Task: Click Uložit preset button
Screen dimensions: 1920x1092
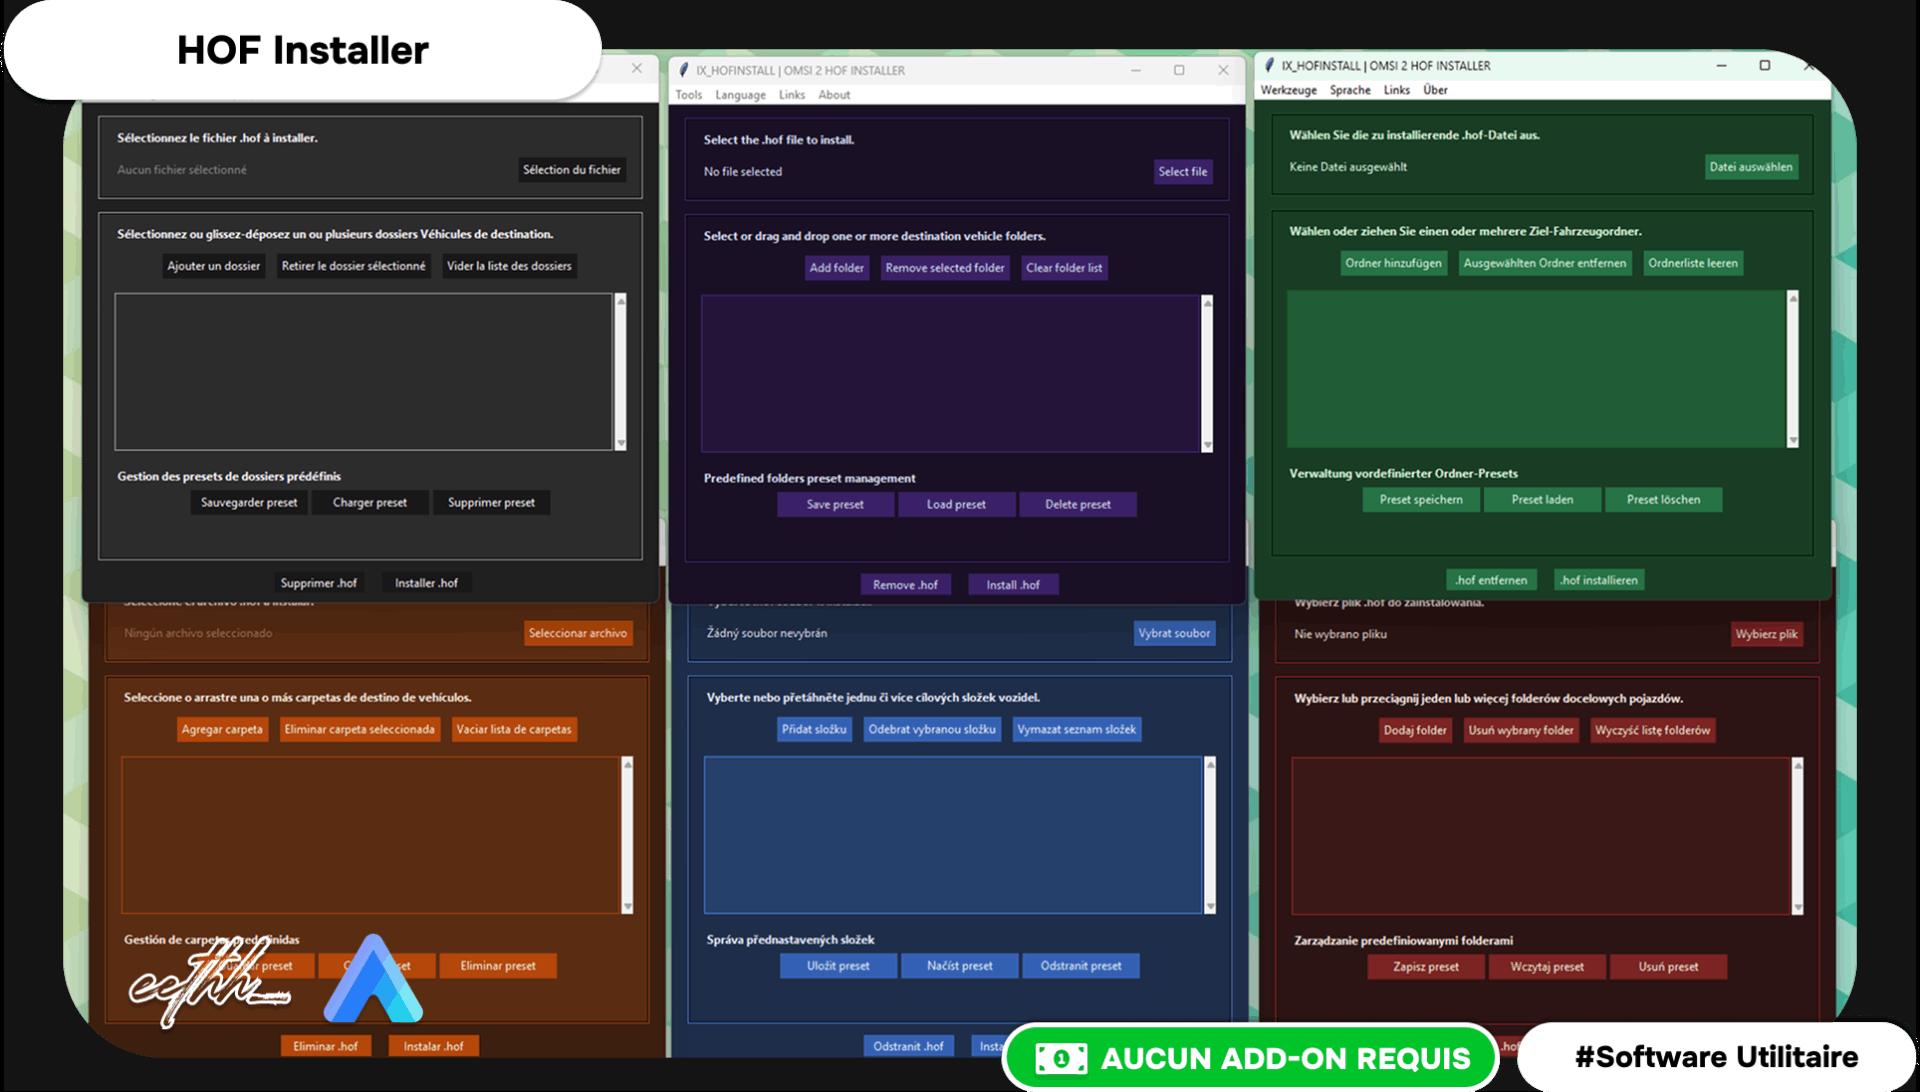Action: (x=838, y=966)
